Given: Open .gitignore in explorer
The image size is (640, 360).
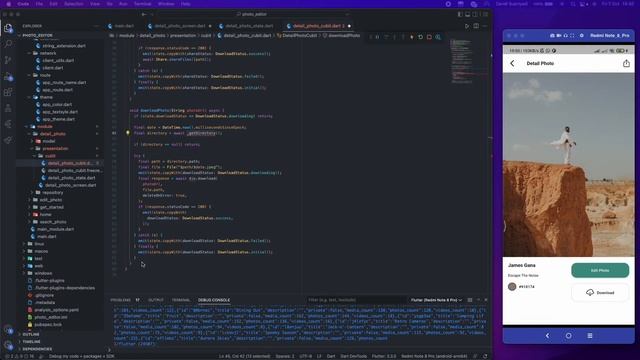Looking at the screenshot, I should (44, 295).
